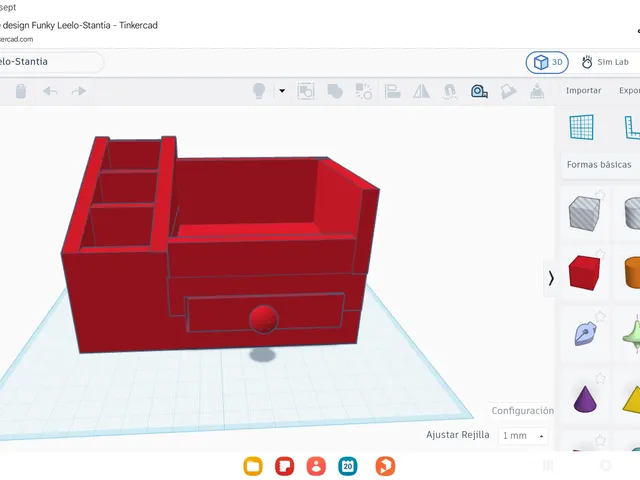This screenshot has width=640, height=480.
Task: Open the visibility options dropdown arrow
Action: (x=282, y=91)
